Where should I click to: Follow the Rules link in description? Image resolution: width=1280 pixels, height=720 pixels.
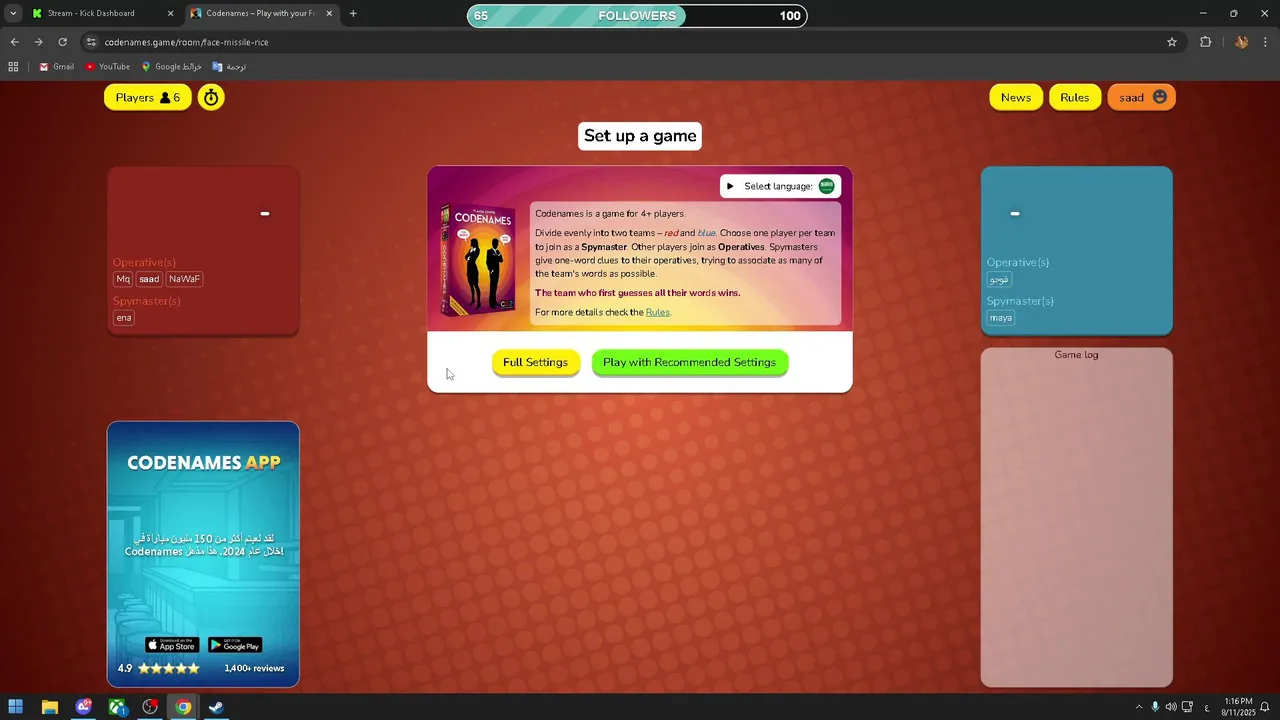[658, 312]
